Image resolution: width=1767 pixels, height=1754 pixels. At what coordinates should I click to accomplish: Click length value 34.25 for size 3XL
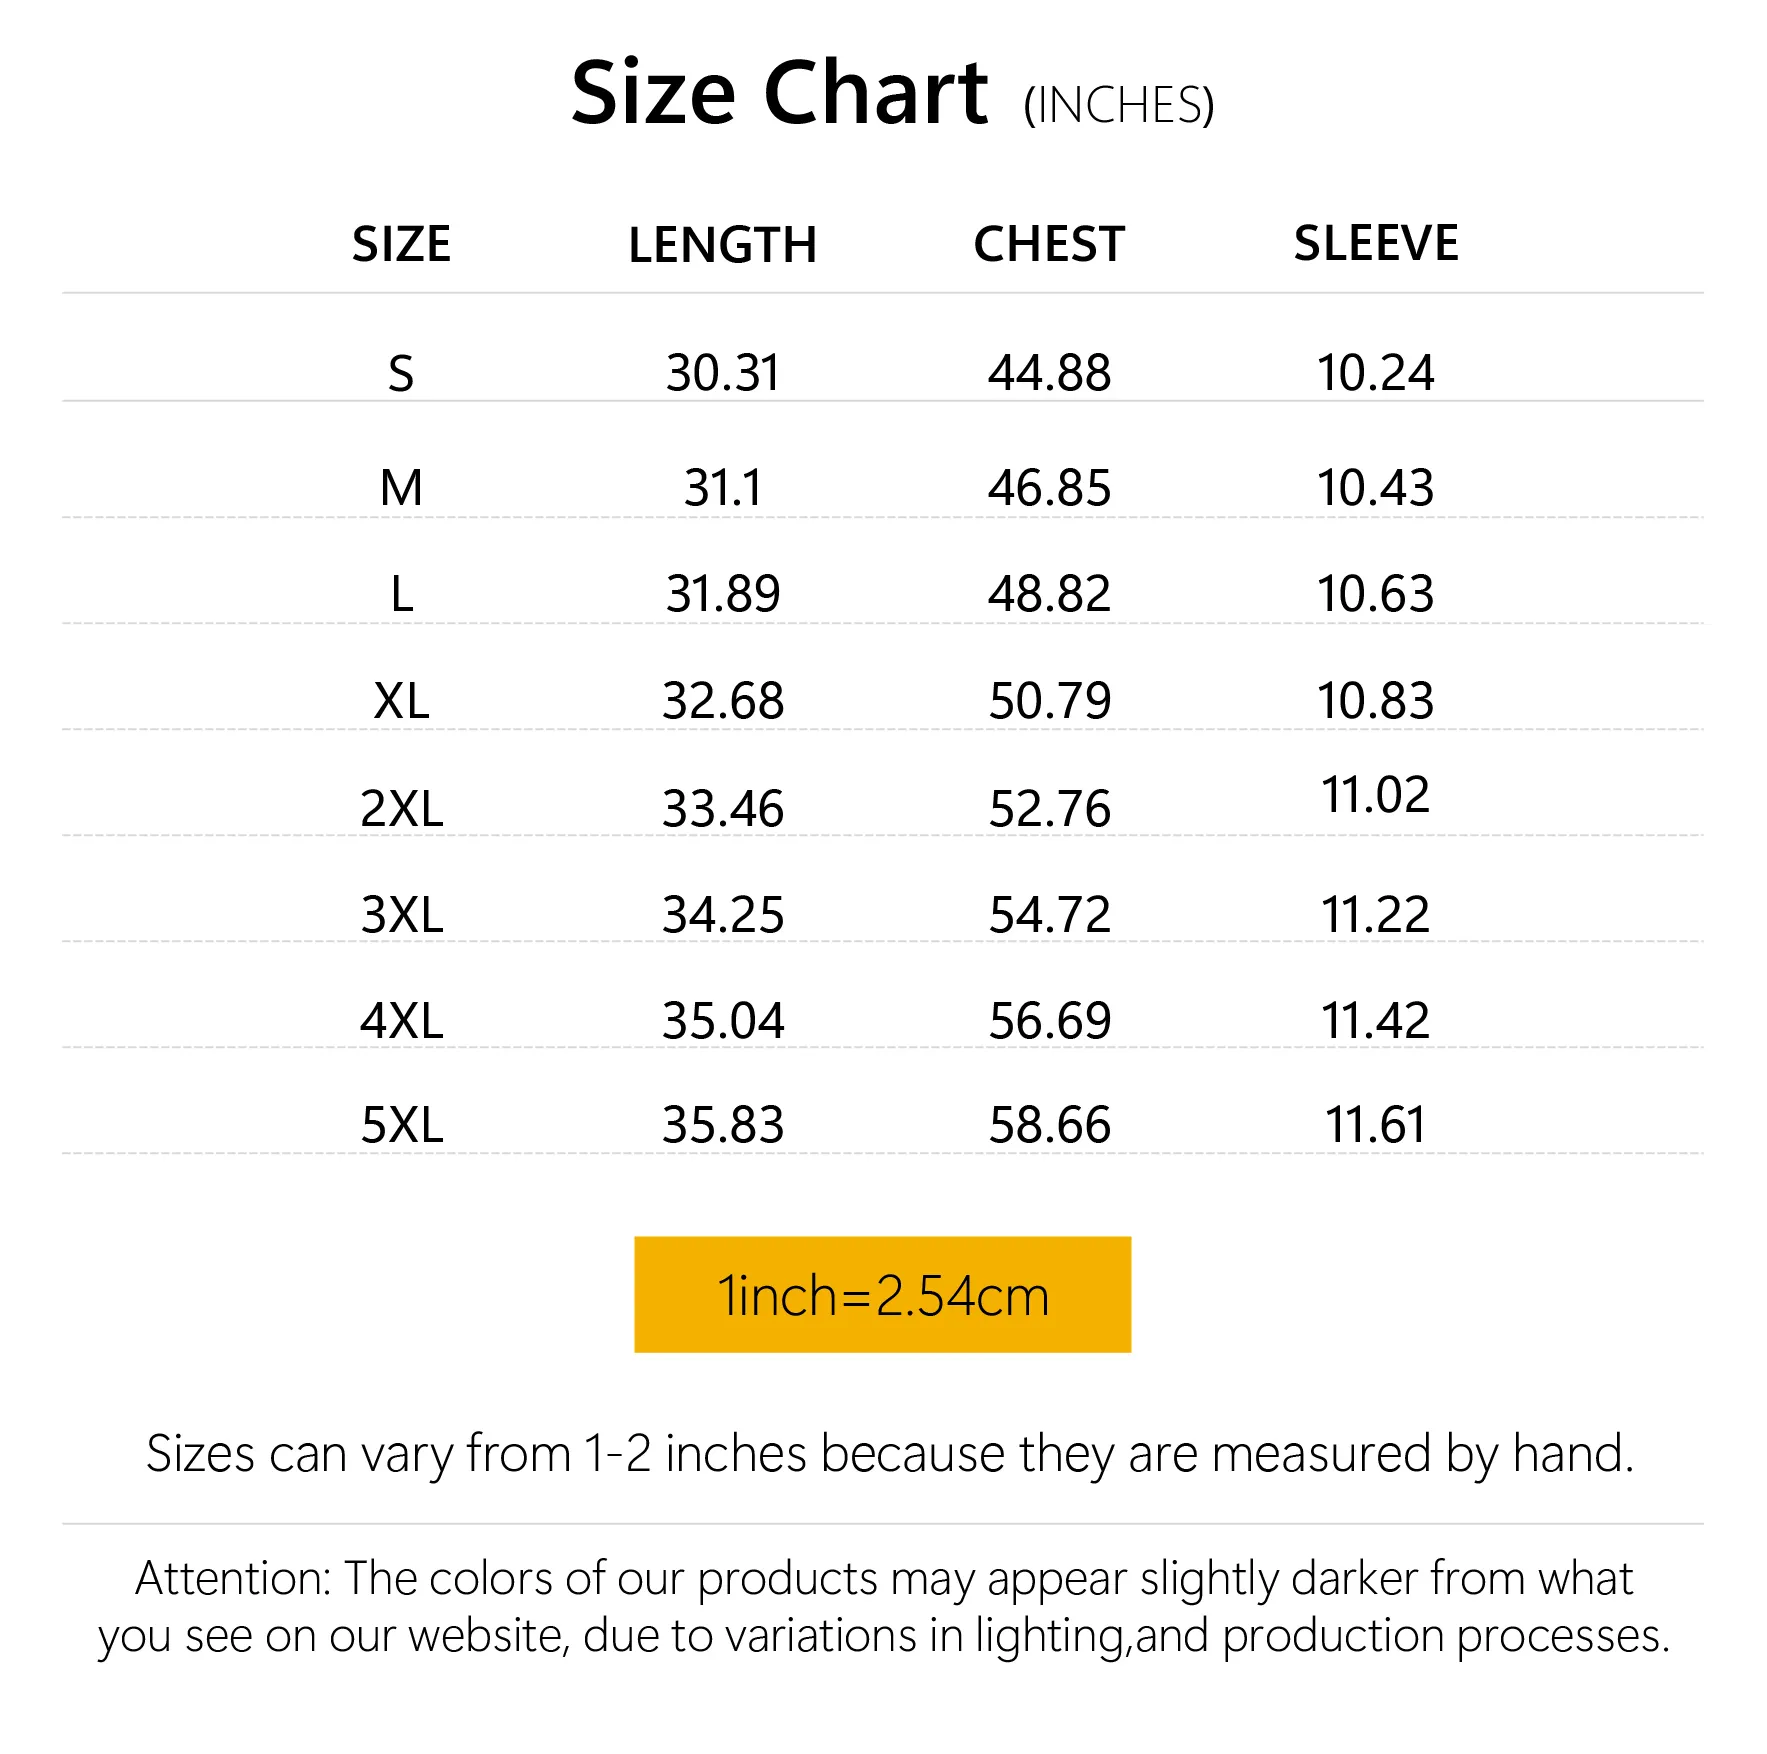tap(722, 914)
